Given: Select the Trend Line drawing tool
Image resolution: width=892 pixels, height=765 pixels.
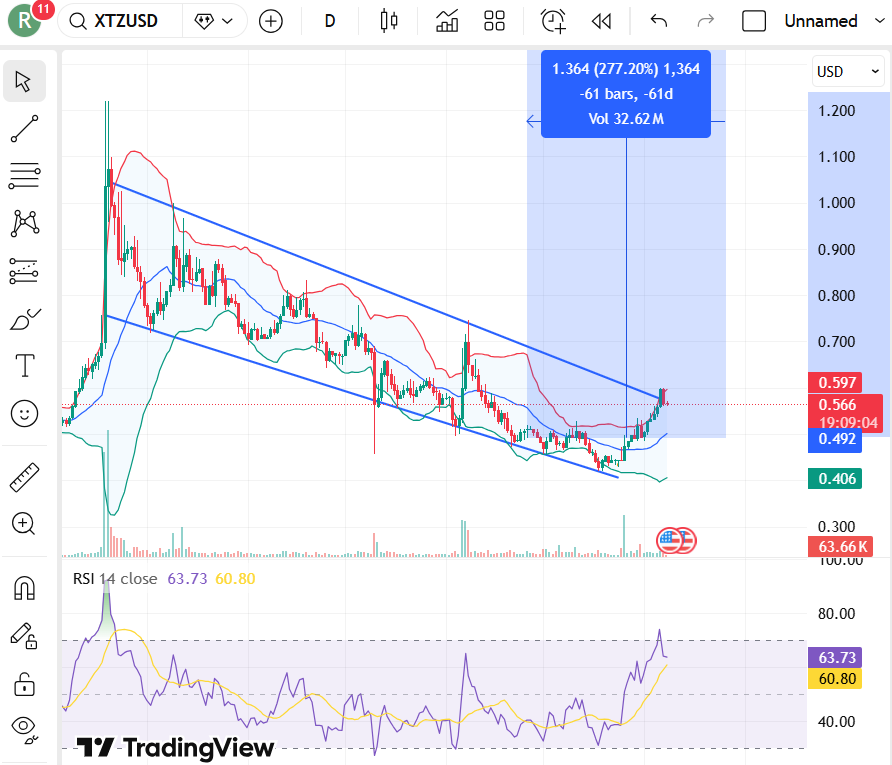Looking at the screenshot, I should click(x=24, y=129).
